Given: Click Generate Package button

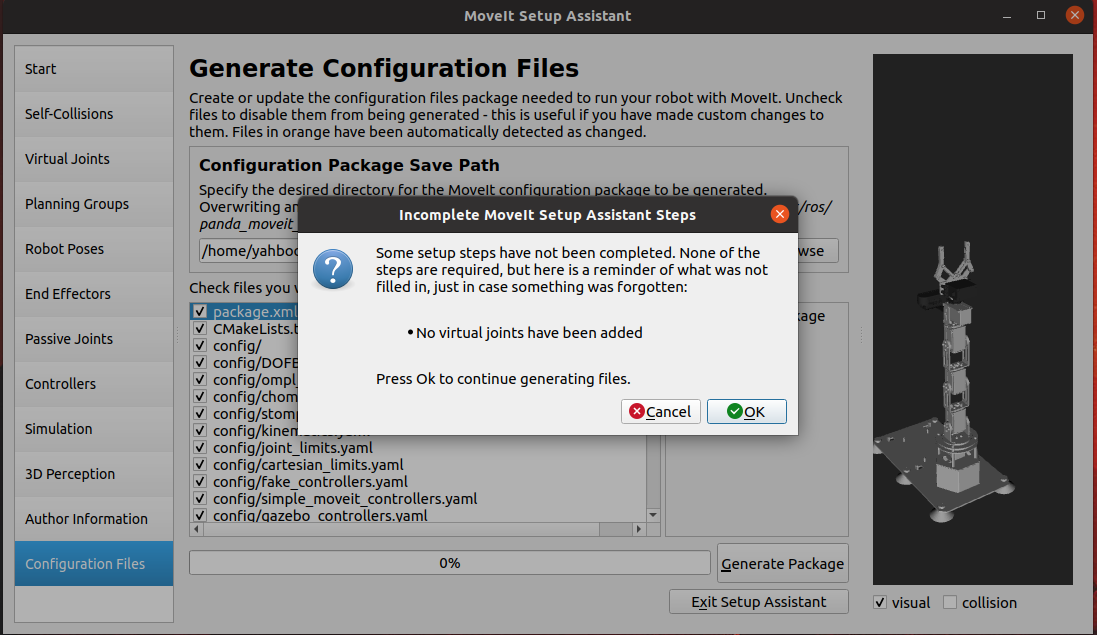Looking at the screenshot, I should [782, 563].
